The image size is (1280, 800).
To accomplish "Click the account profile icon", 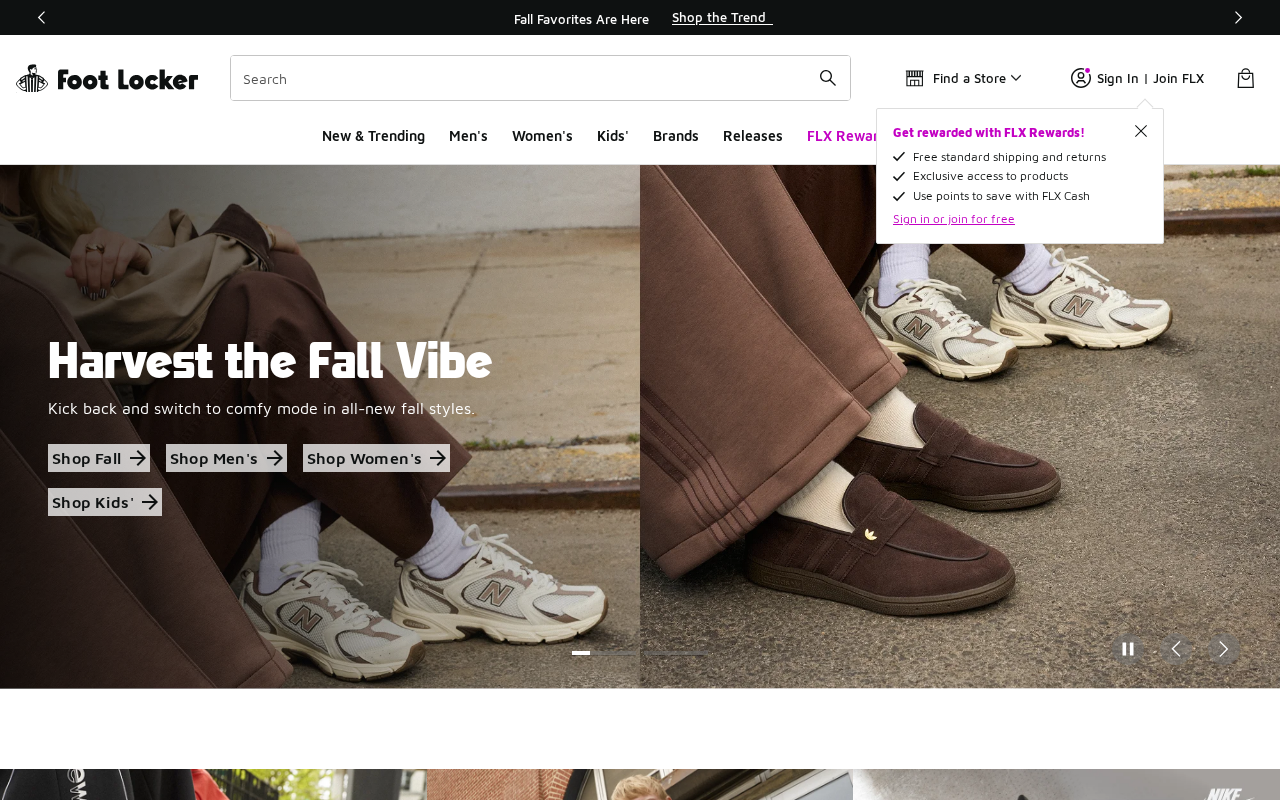I will [1081, 78].
